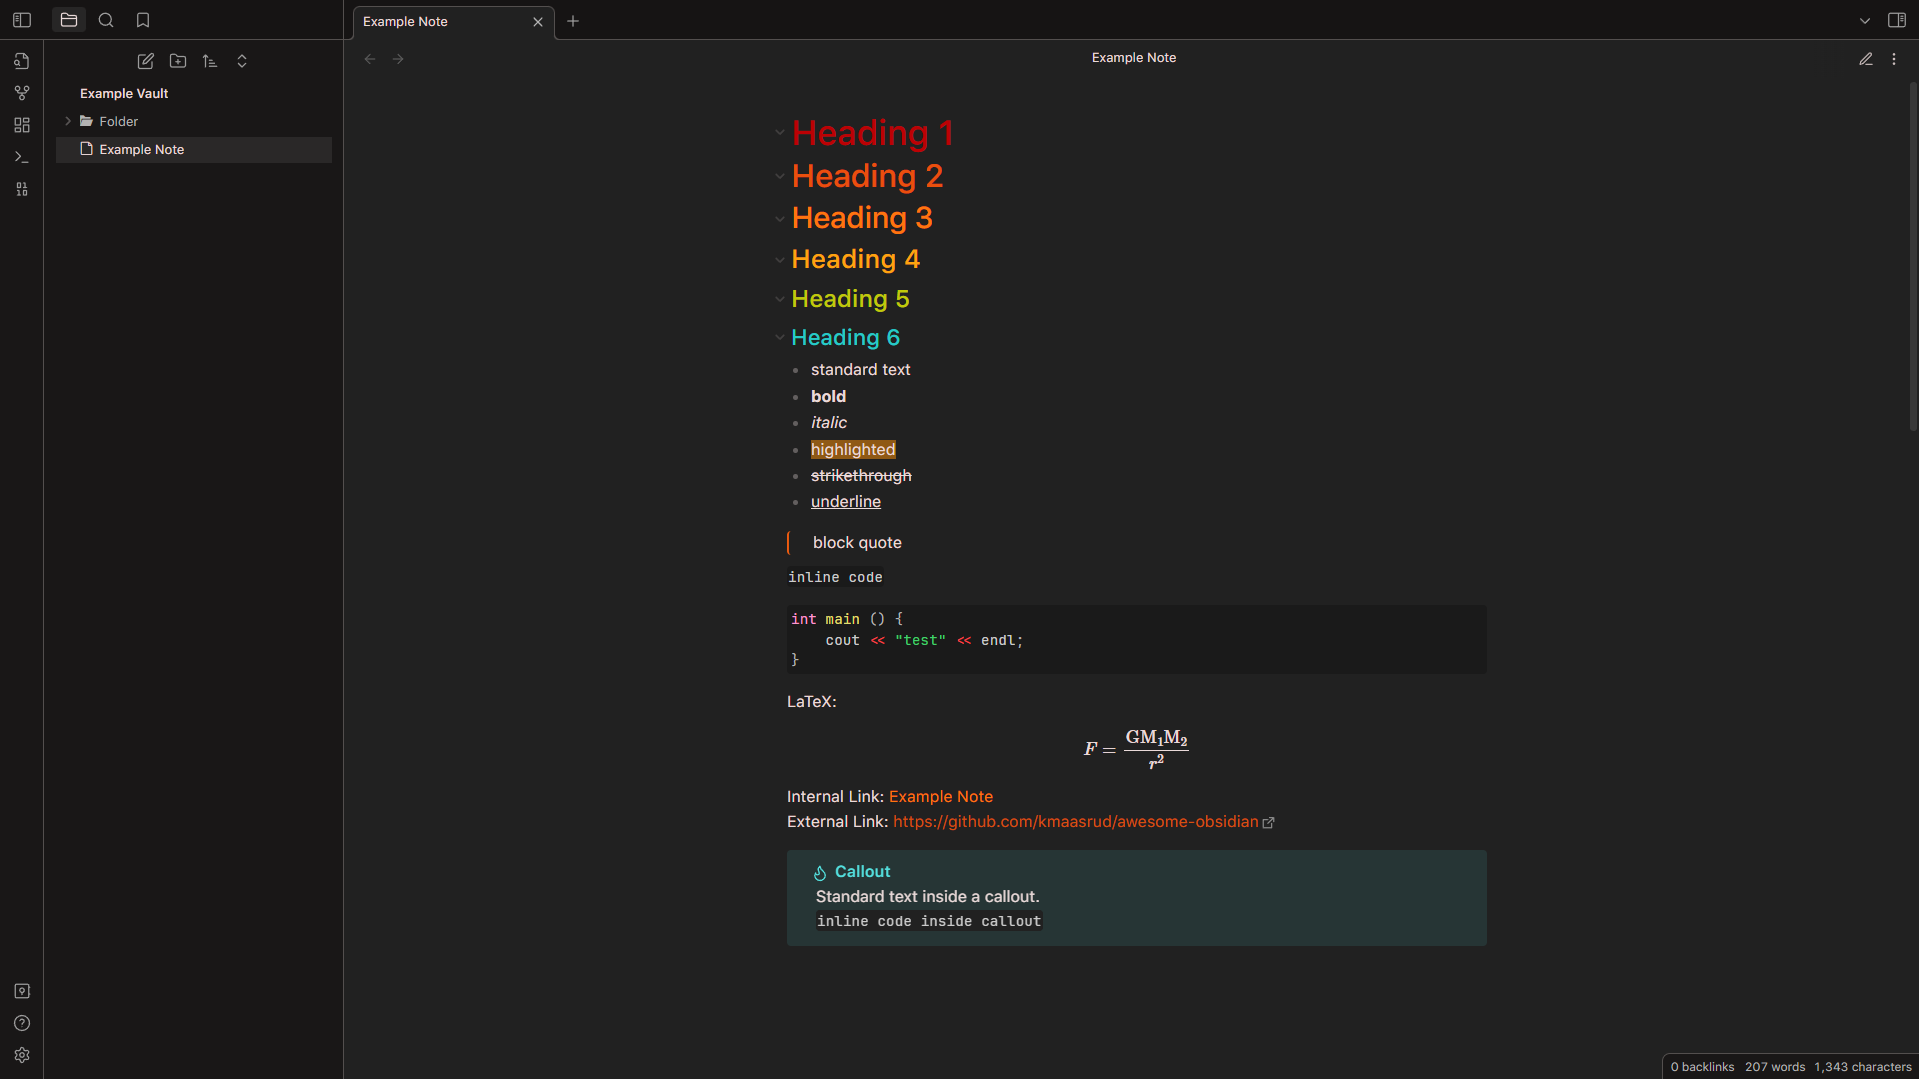This screenshot has width=1919, height=1079.
Task: Click the strikethrough list item
Action: coord(861,476)
